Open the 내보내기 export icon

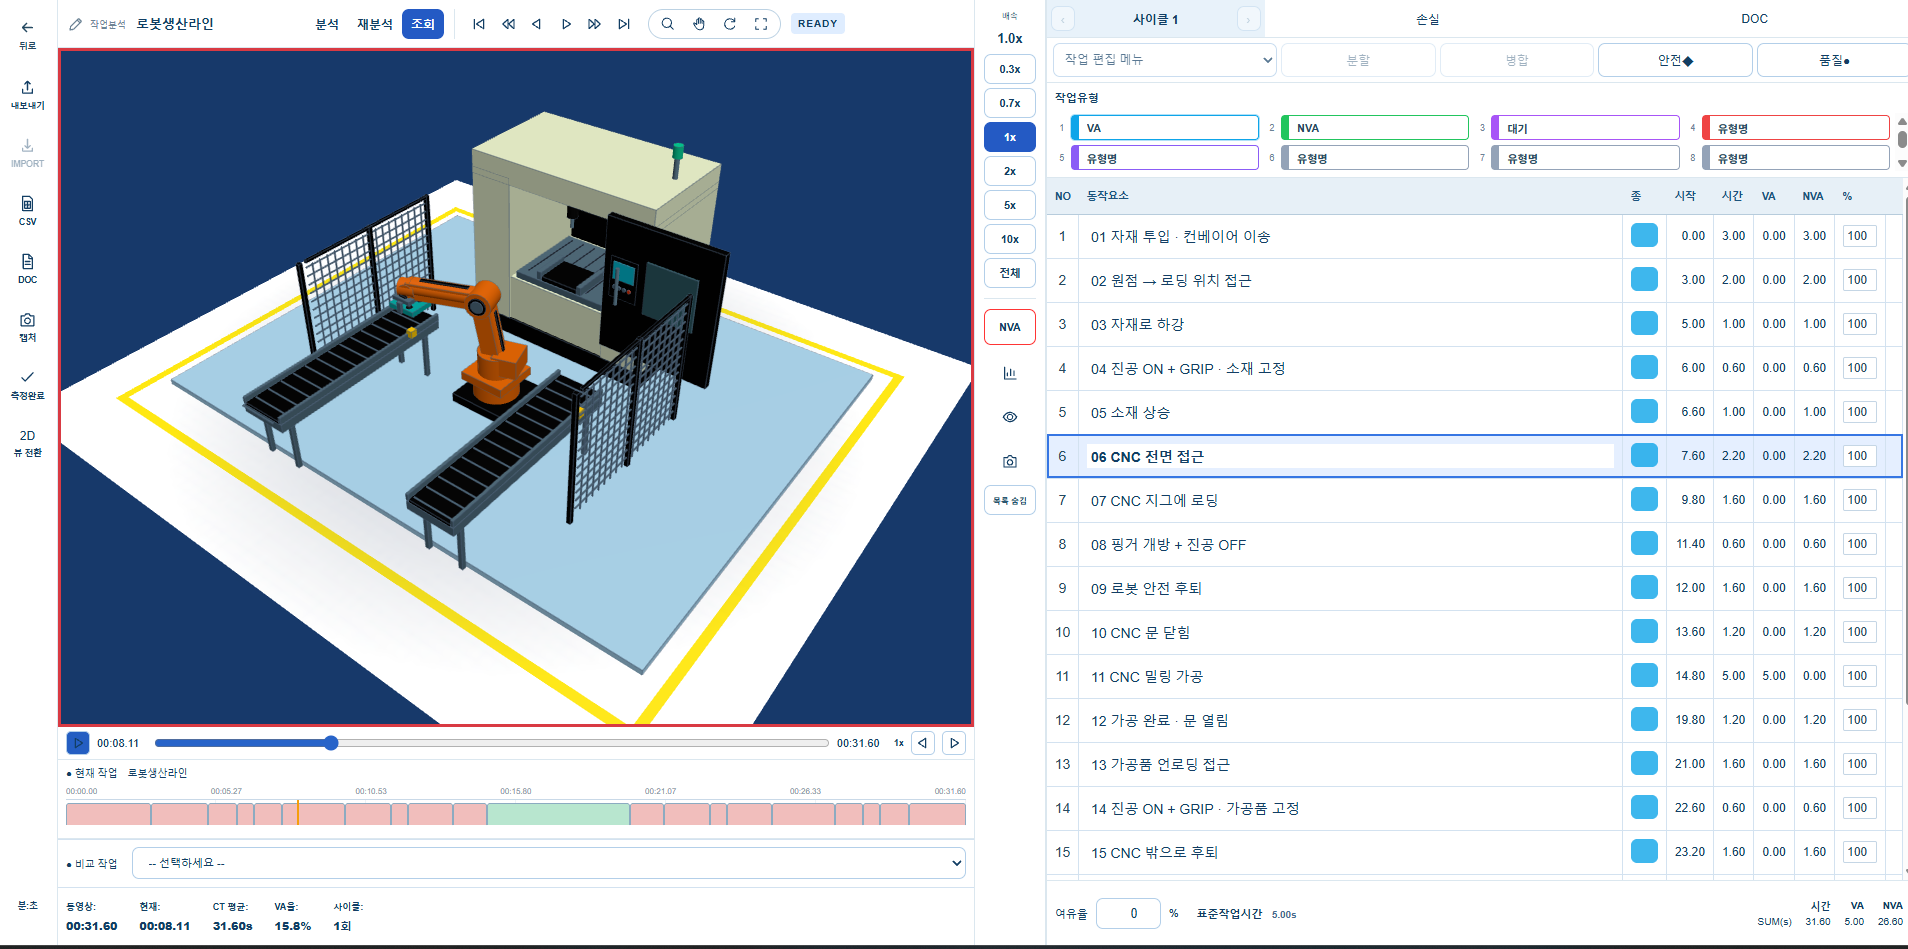pos(27,94)
